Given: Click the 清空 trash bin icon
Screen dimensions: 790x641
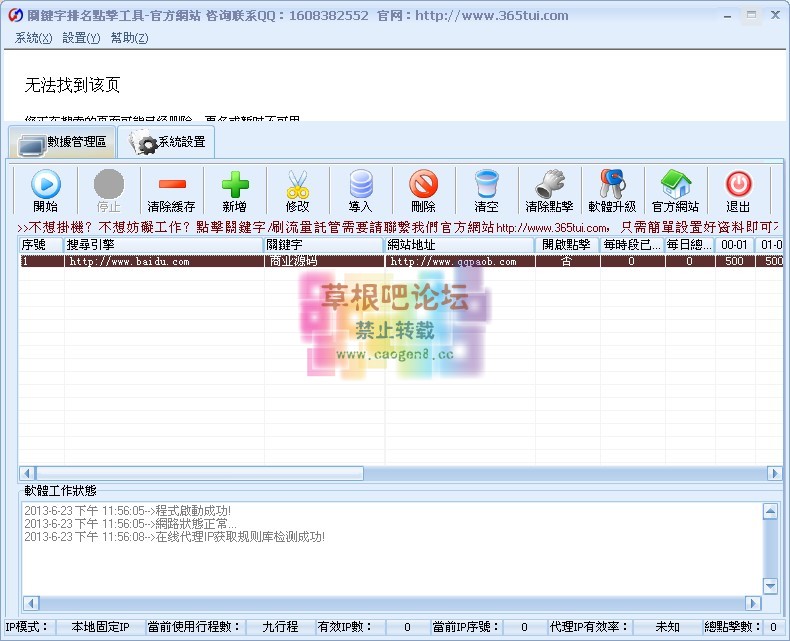Looking at the screenshot, I should pyautogui.click(x=487, y=184).
